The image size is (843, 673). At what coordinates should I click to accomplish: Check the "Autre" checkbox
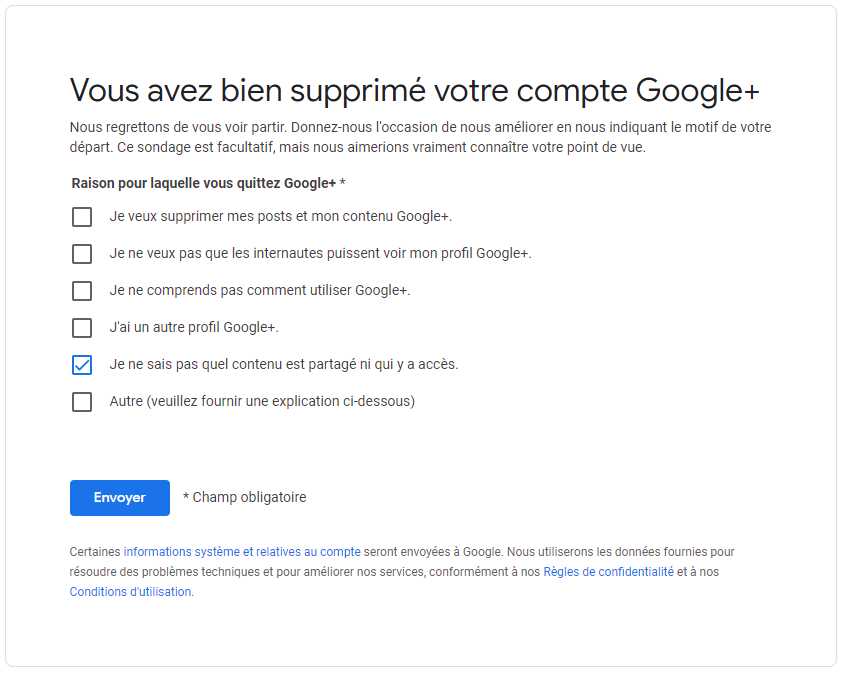[82, 402]
